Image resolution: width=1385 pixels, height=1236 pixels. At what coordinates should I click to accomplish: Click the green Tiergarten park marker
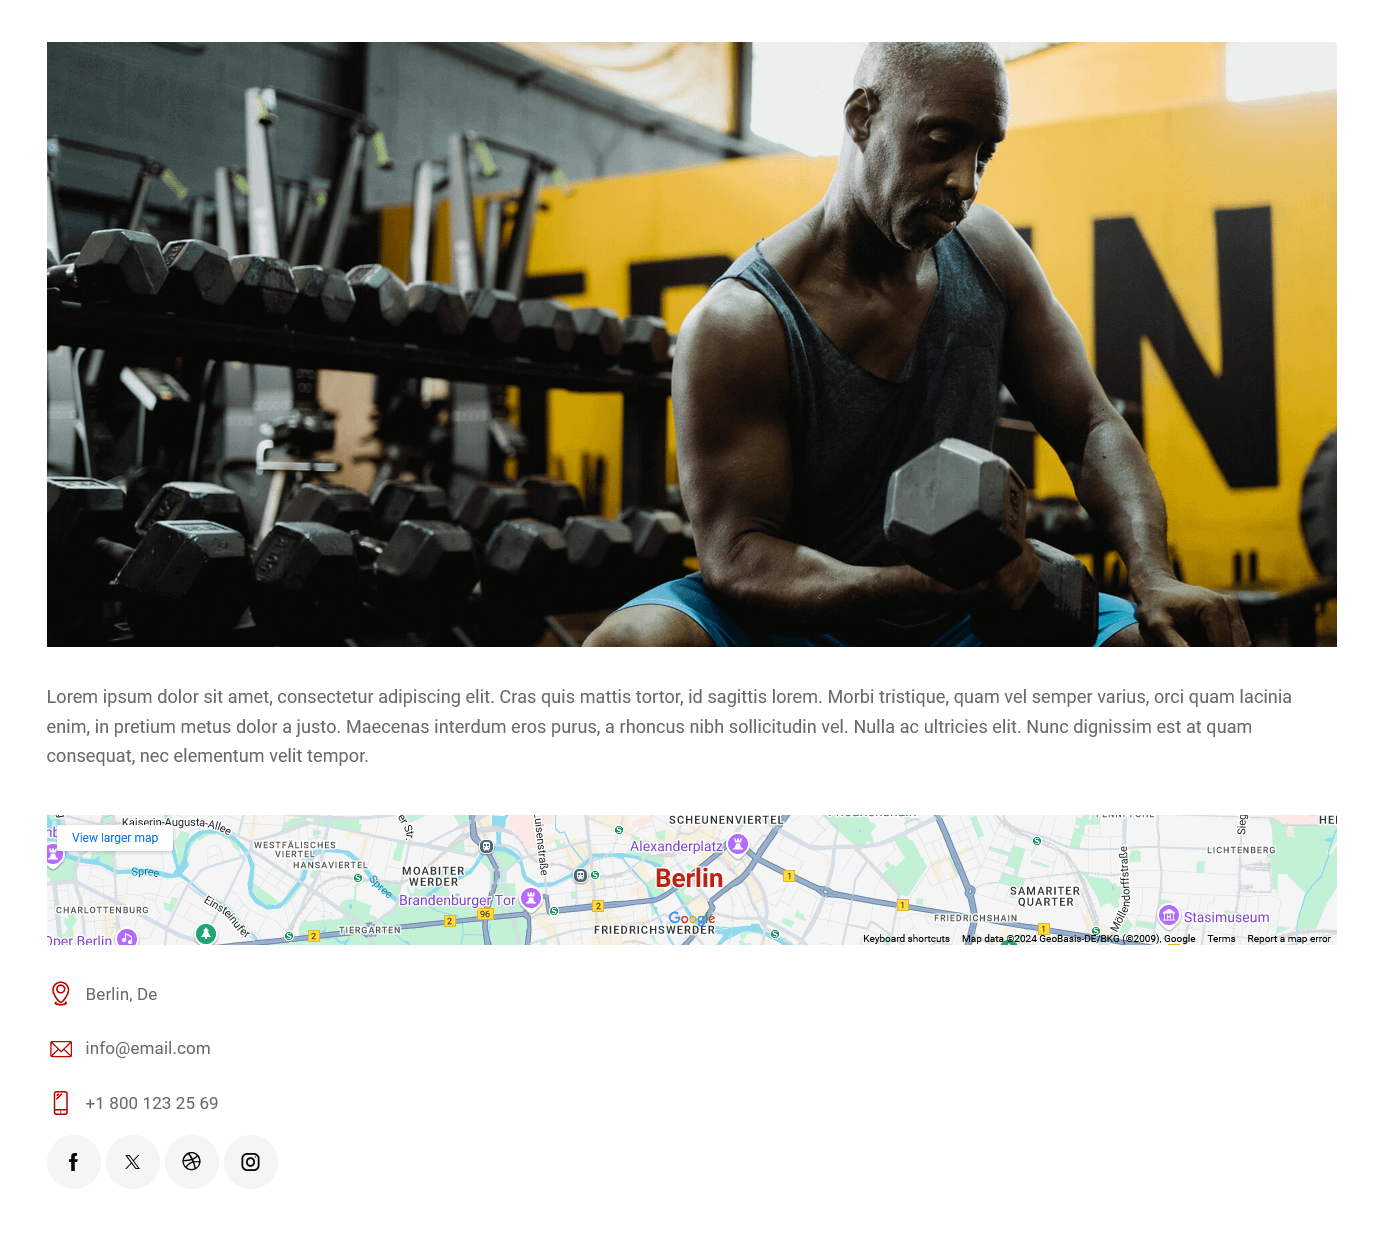tap(206, 934)
